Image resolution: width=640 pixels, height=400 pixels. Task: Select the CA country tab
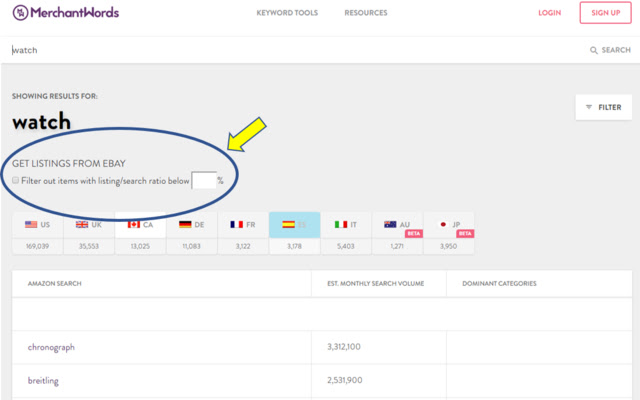140,225
